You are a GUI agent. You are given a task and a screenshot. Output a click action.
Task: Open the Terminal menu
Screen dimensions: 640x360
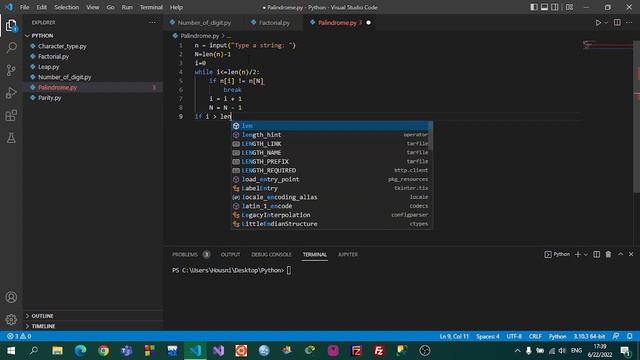coord(151,7)
